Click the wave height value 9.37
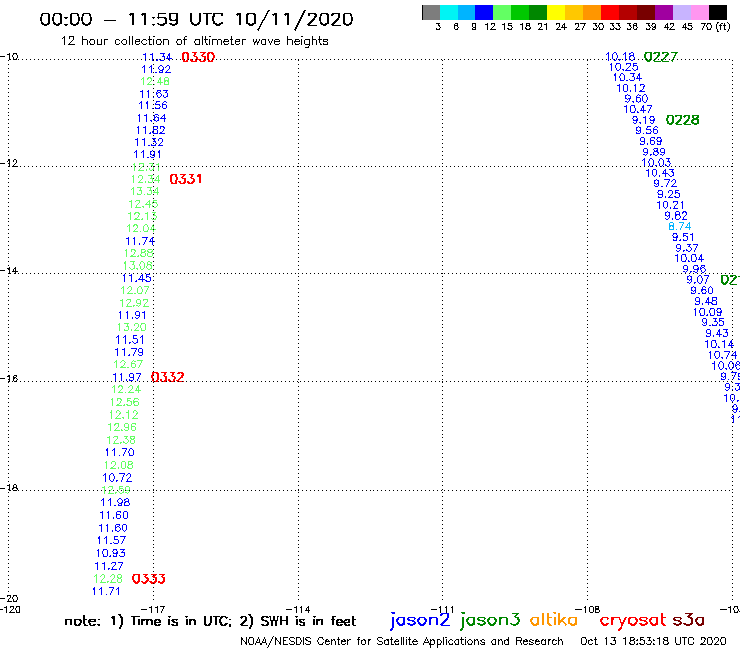The width and height of the screenshot is (740, 650). (687, 248)
